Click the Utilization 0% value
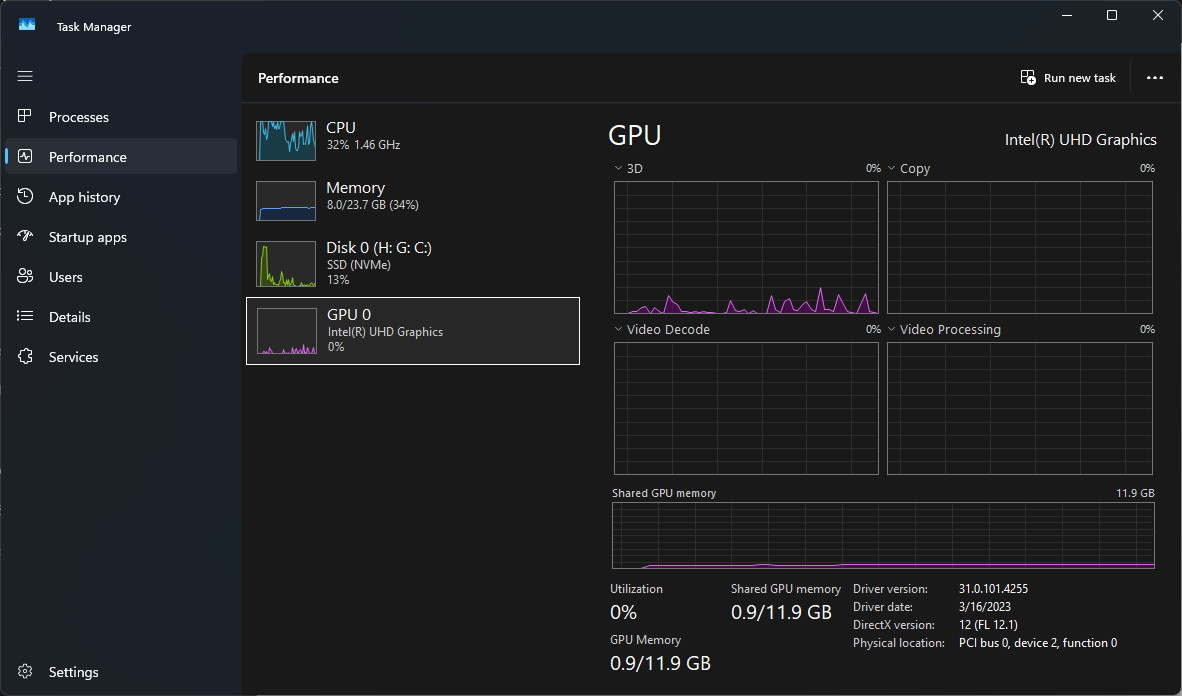The height and width of the screenshot is (696, 1182). coord(623,612)
